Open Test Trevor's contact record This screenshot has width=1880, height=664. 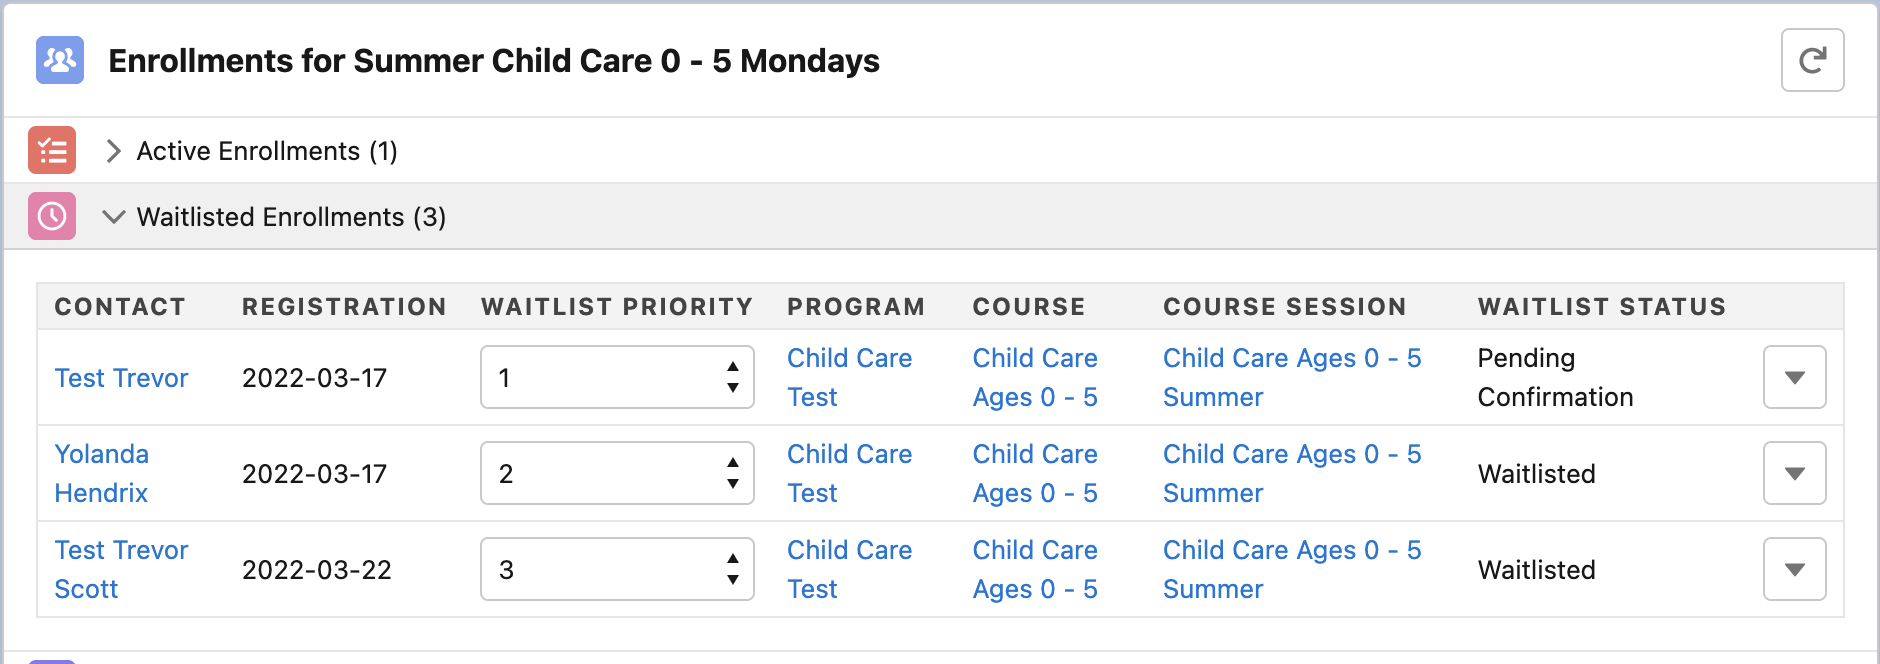[121, 378]
